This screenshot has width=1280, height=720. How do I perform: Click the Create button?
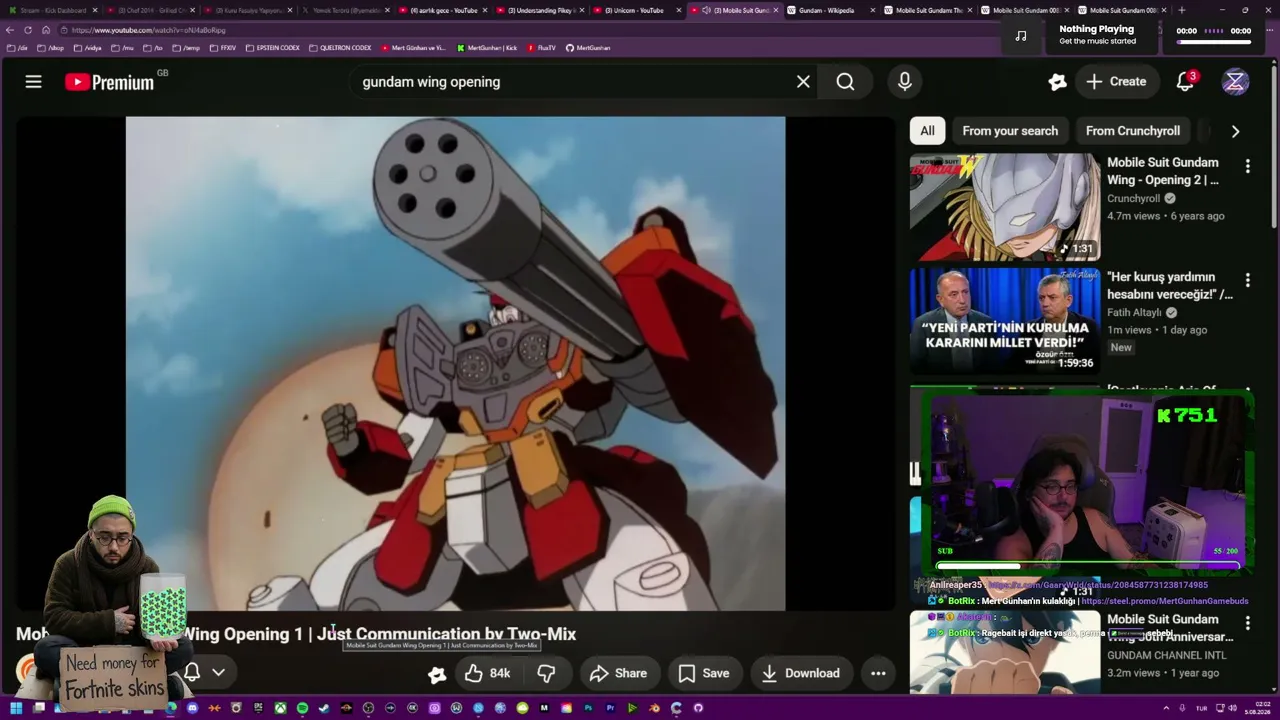1116,82
